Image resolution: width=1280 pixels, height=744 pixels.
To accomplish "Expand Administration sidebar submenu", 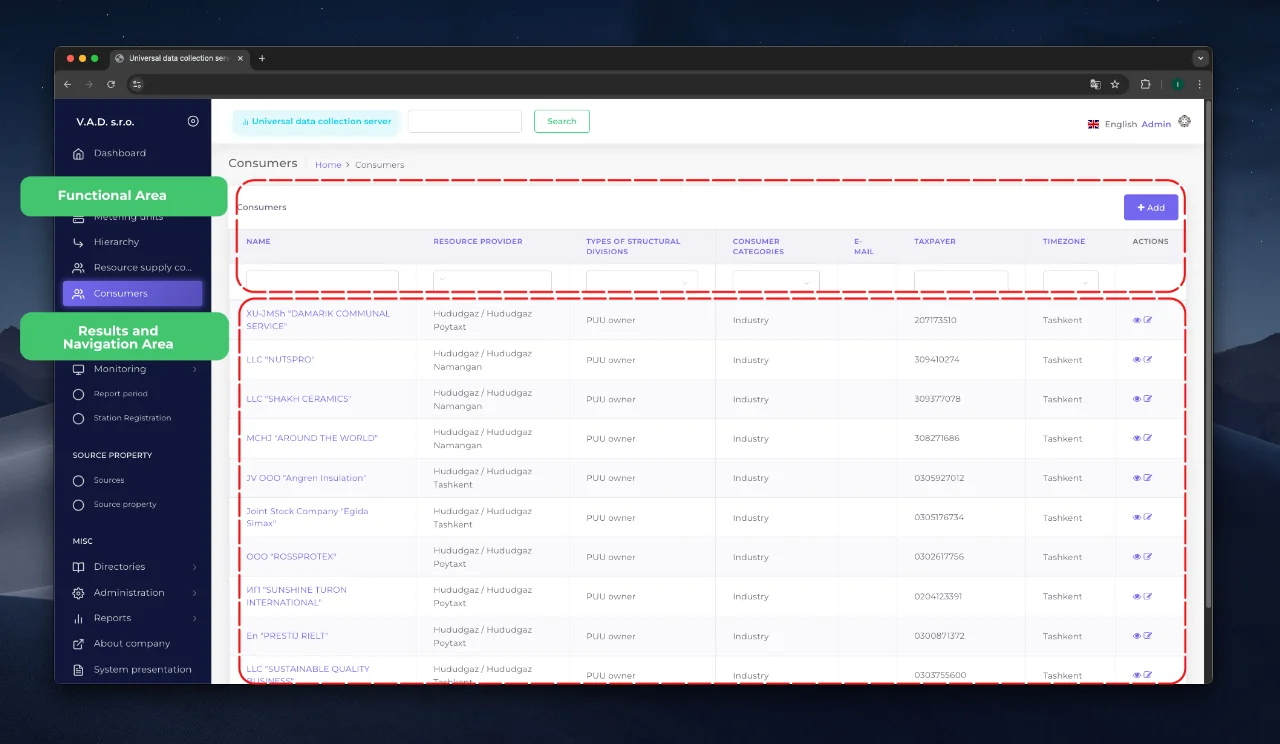I will point(134,593).
